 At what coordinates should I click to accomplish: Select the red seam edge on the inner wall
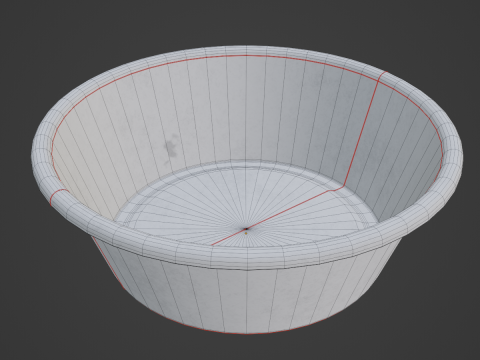coord(361,133)
